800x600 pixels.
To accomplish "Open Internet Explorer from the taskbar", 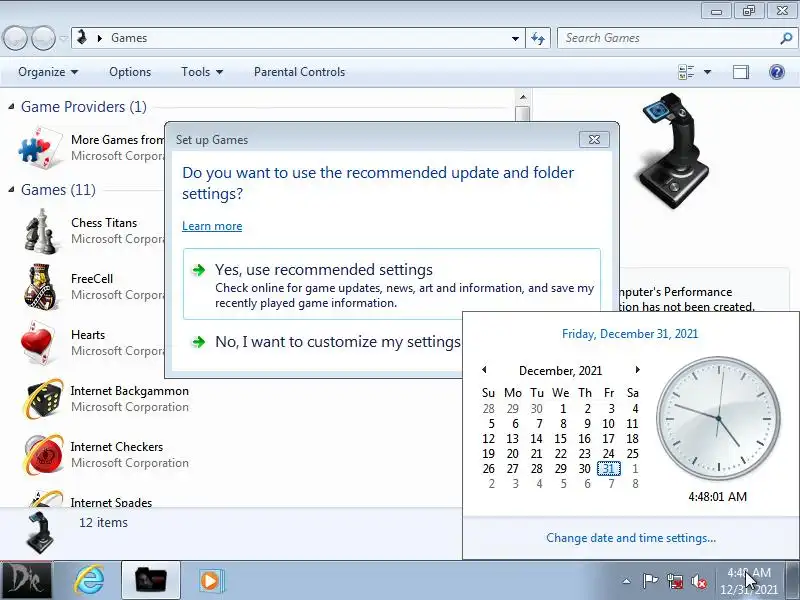I will point(90,580).
